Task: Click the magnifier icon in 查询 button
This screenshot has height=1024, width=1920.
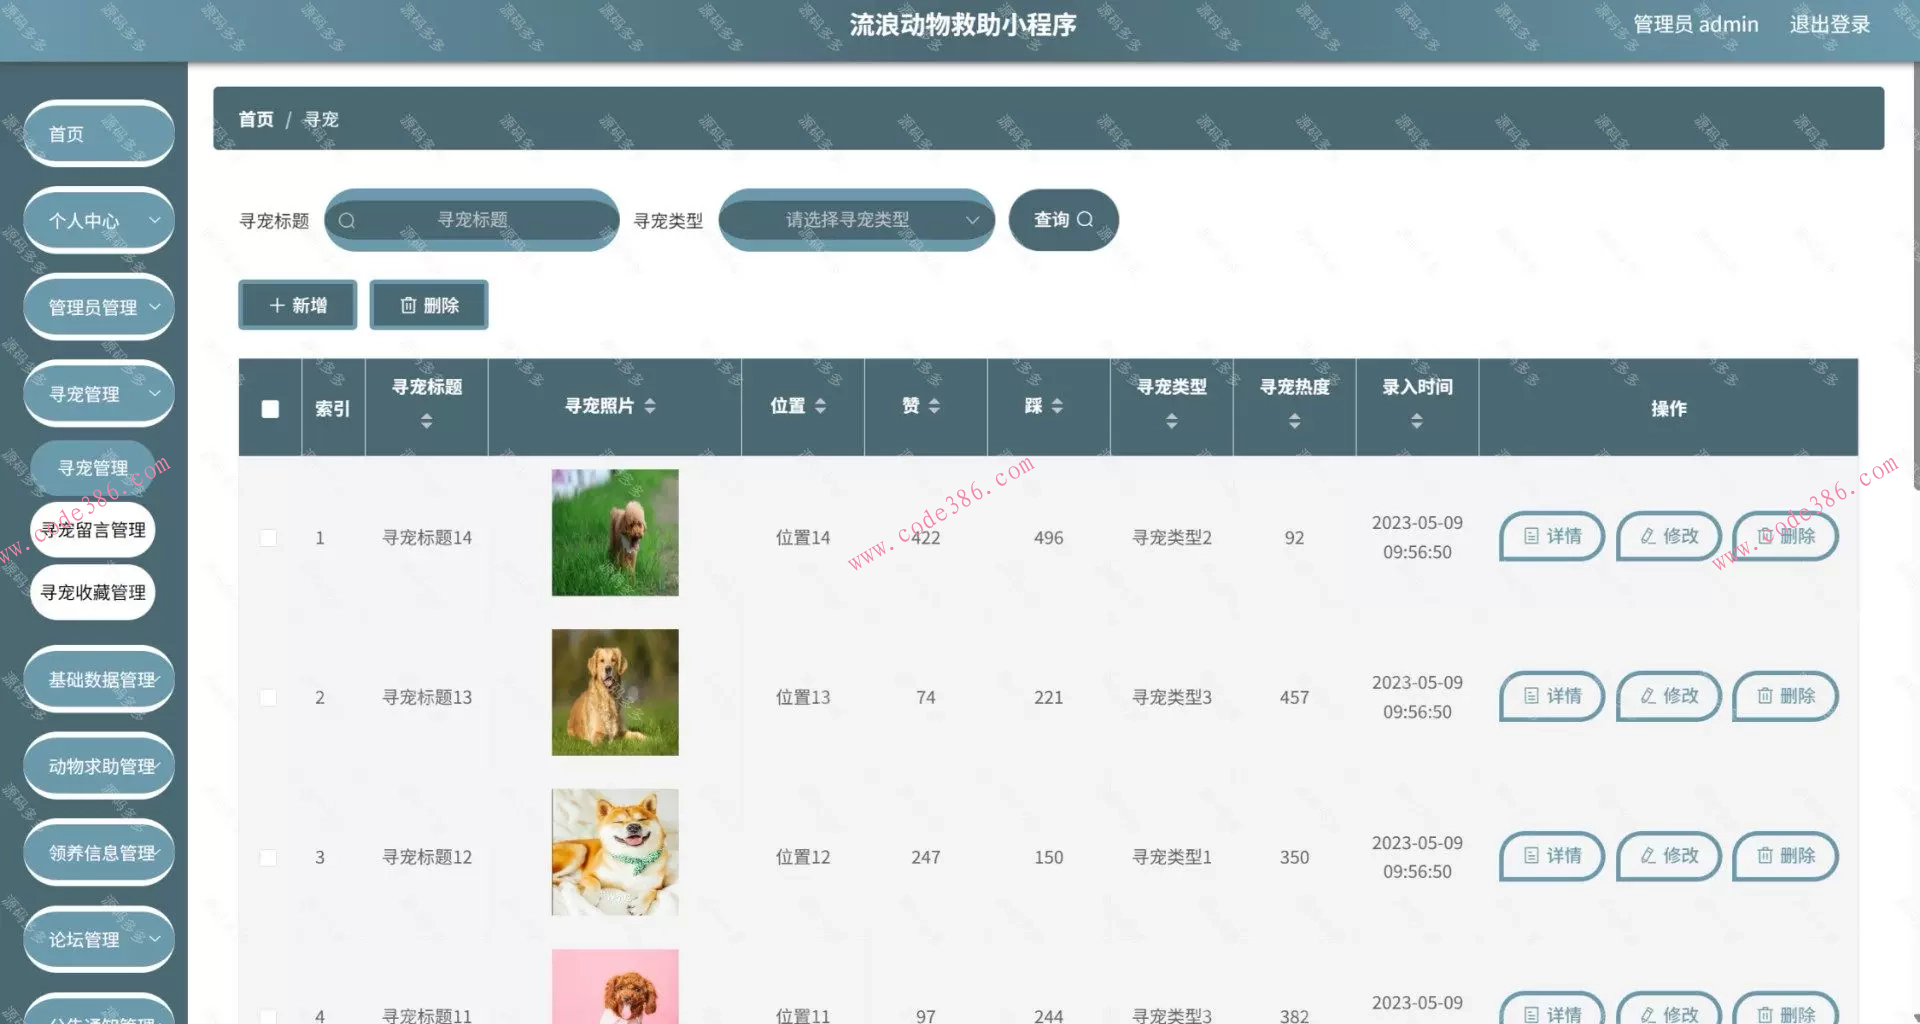Action: click(x=1087, y=220)
